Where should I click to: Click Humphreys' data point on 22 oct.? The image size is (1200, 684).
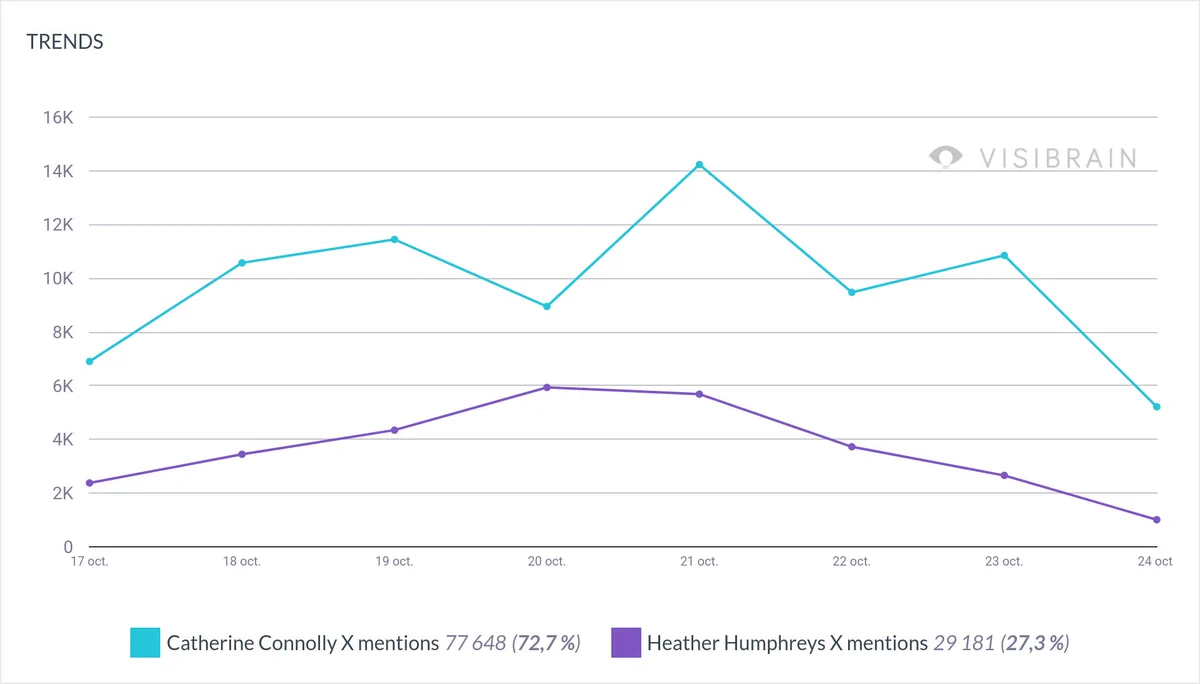pyautogui.click(x=852, y=447)
